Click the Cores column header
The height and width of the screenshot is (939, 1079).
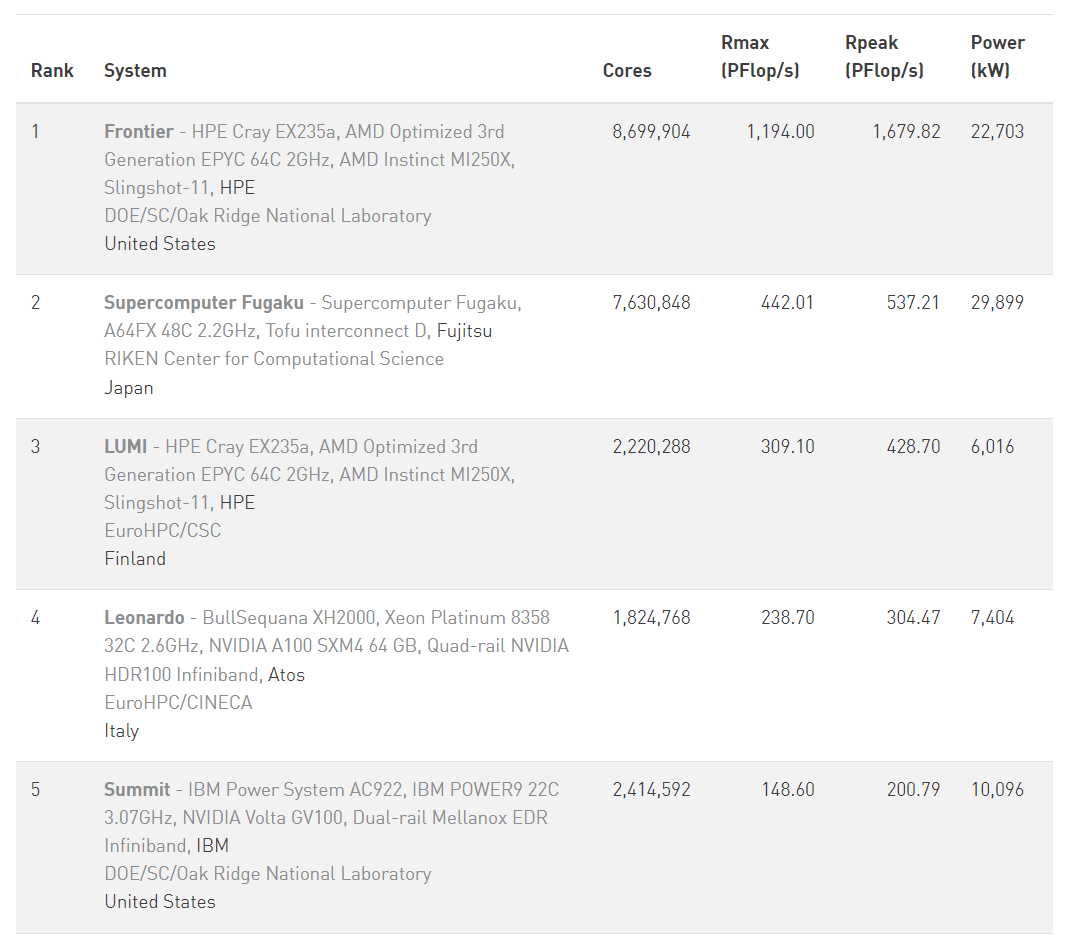(627, 71)
